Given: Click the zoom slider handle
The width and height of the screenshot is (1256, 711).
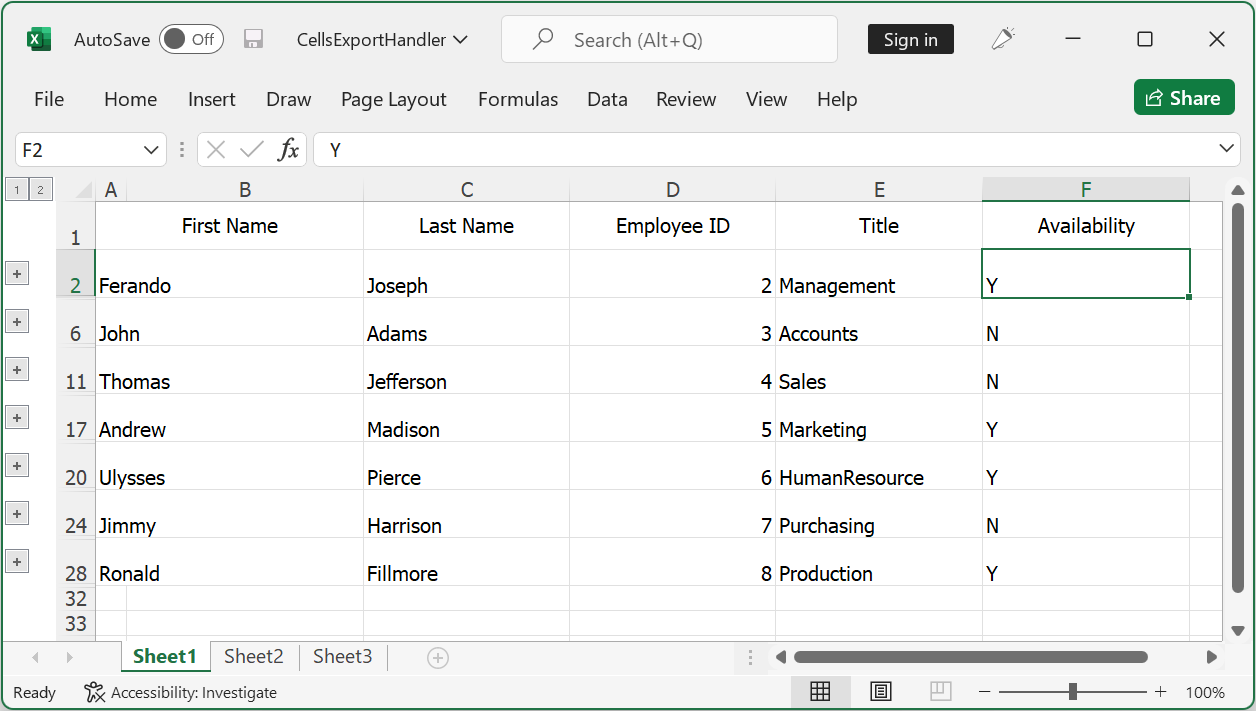Looking at the screenshot, I should [x=1072, y=691].
